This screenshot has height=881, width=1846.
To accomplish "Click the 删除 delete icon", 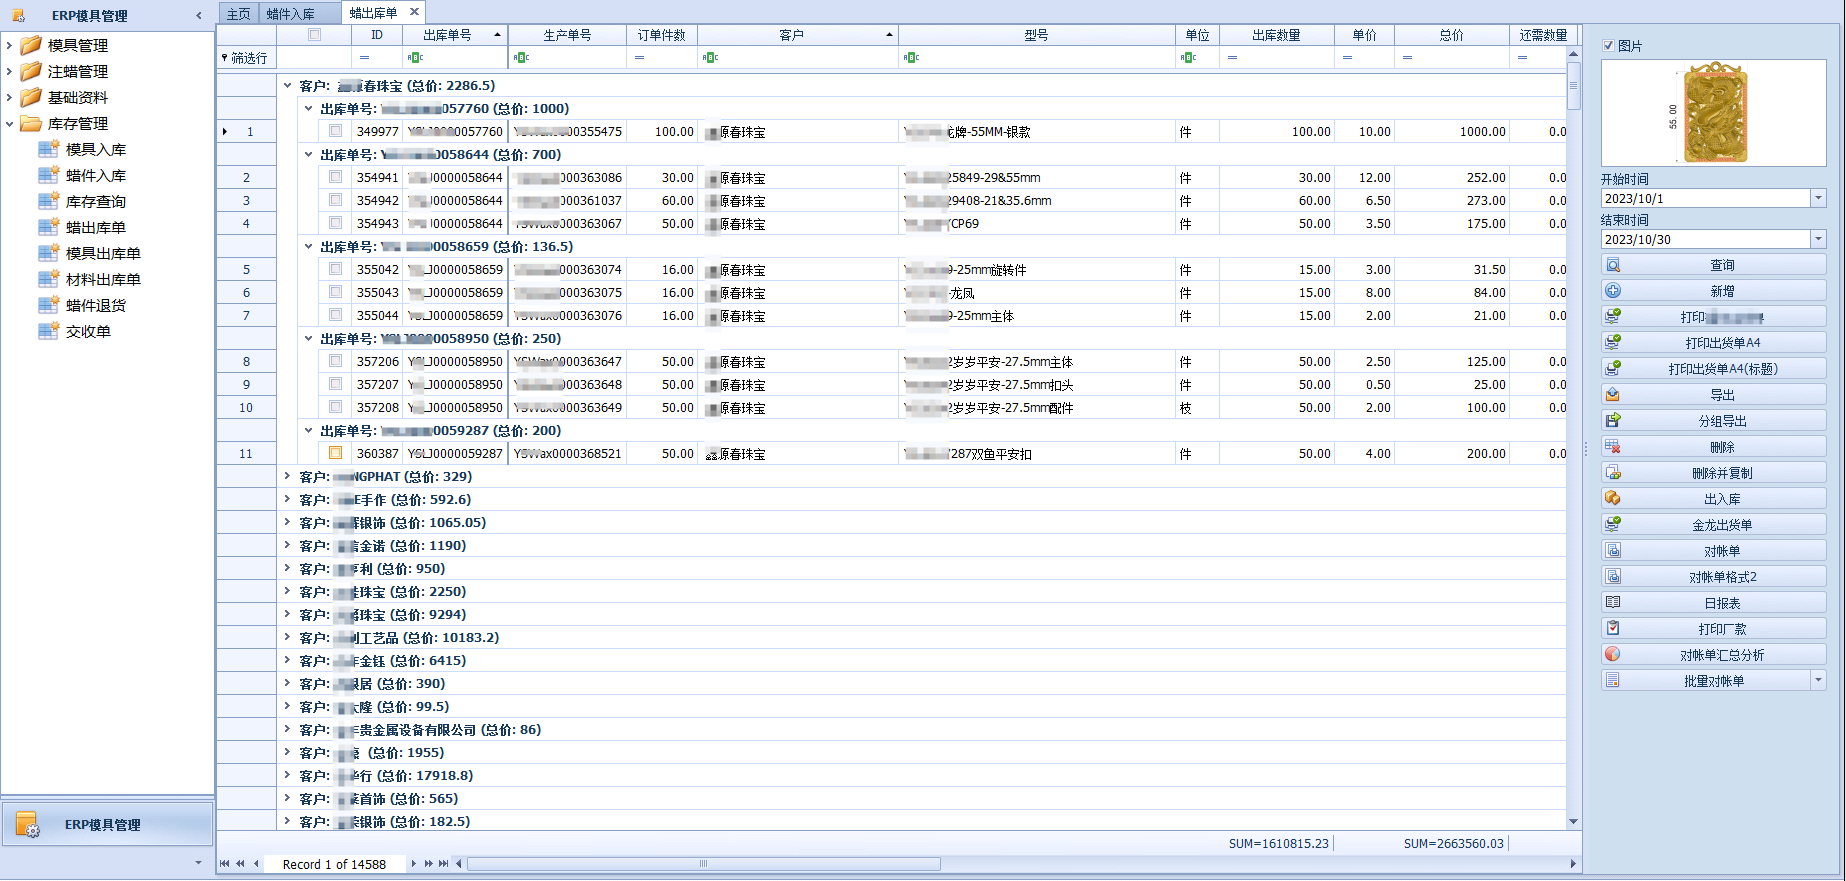I will (1612, 447).
